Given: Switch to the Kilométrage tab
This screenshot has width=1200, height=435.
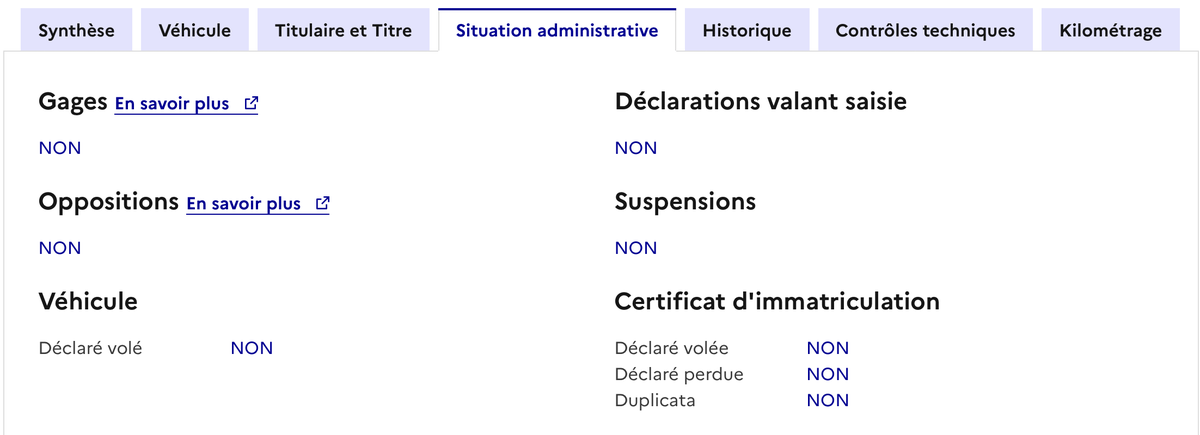Looking at the screenshot, I should tap(1110, 30).
